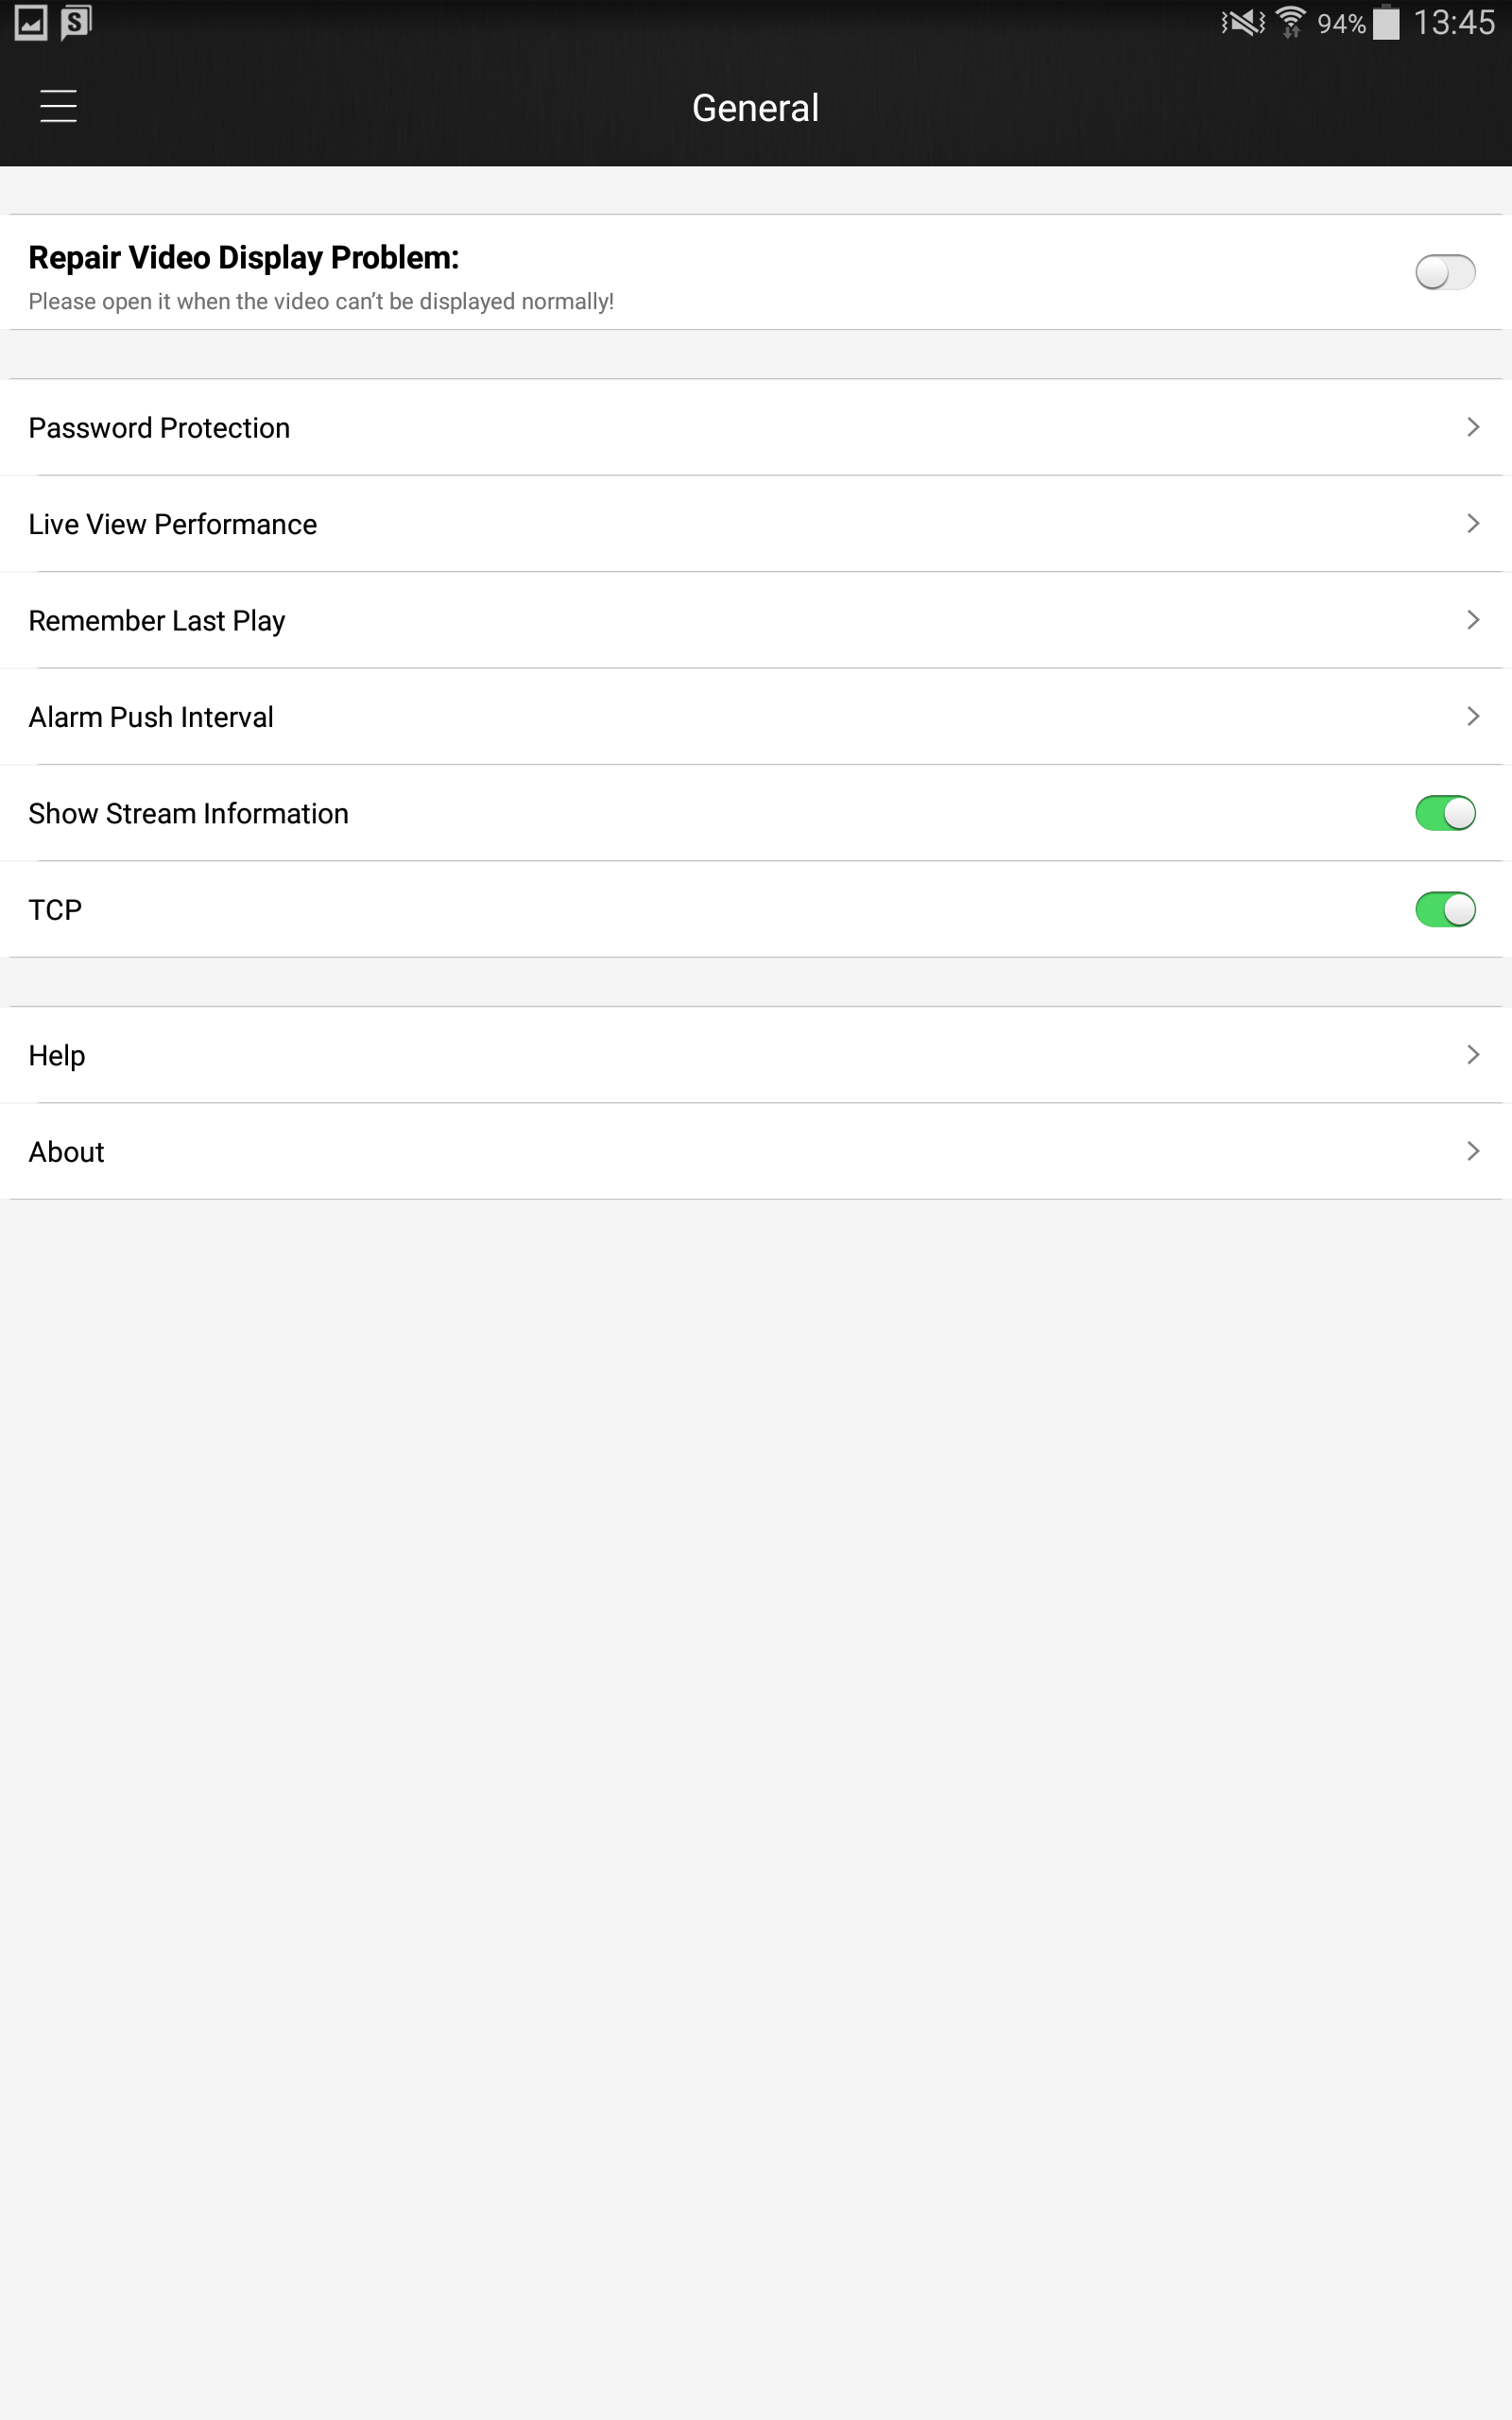
Task: Enable Repair Video Display Problem switch
Action: 1445,272
